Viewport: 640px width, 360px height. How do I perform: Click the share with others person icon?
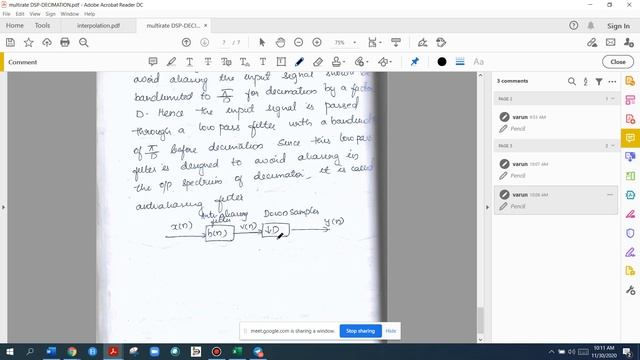pos(629,42)
